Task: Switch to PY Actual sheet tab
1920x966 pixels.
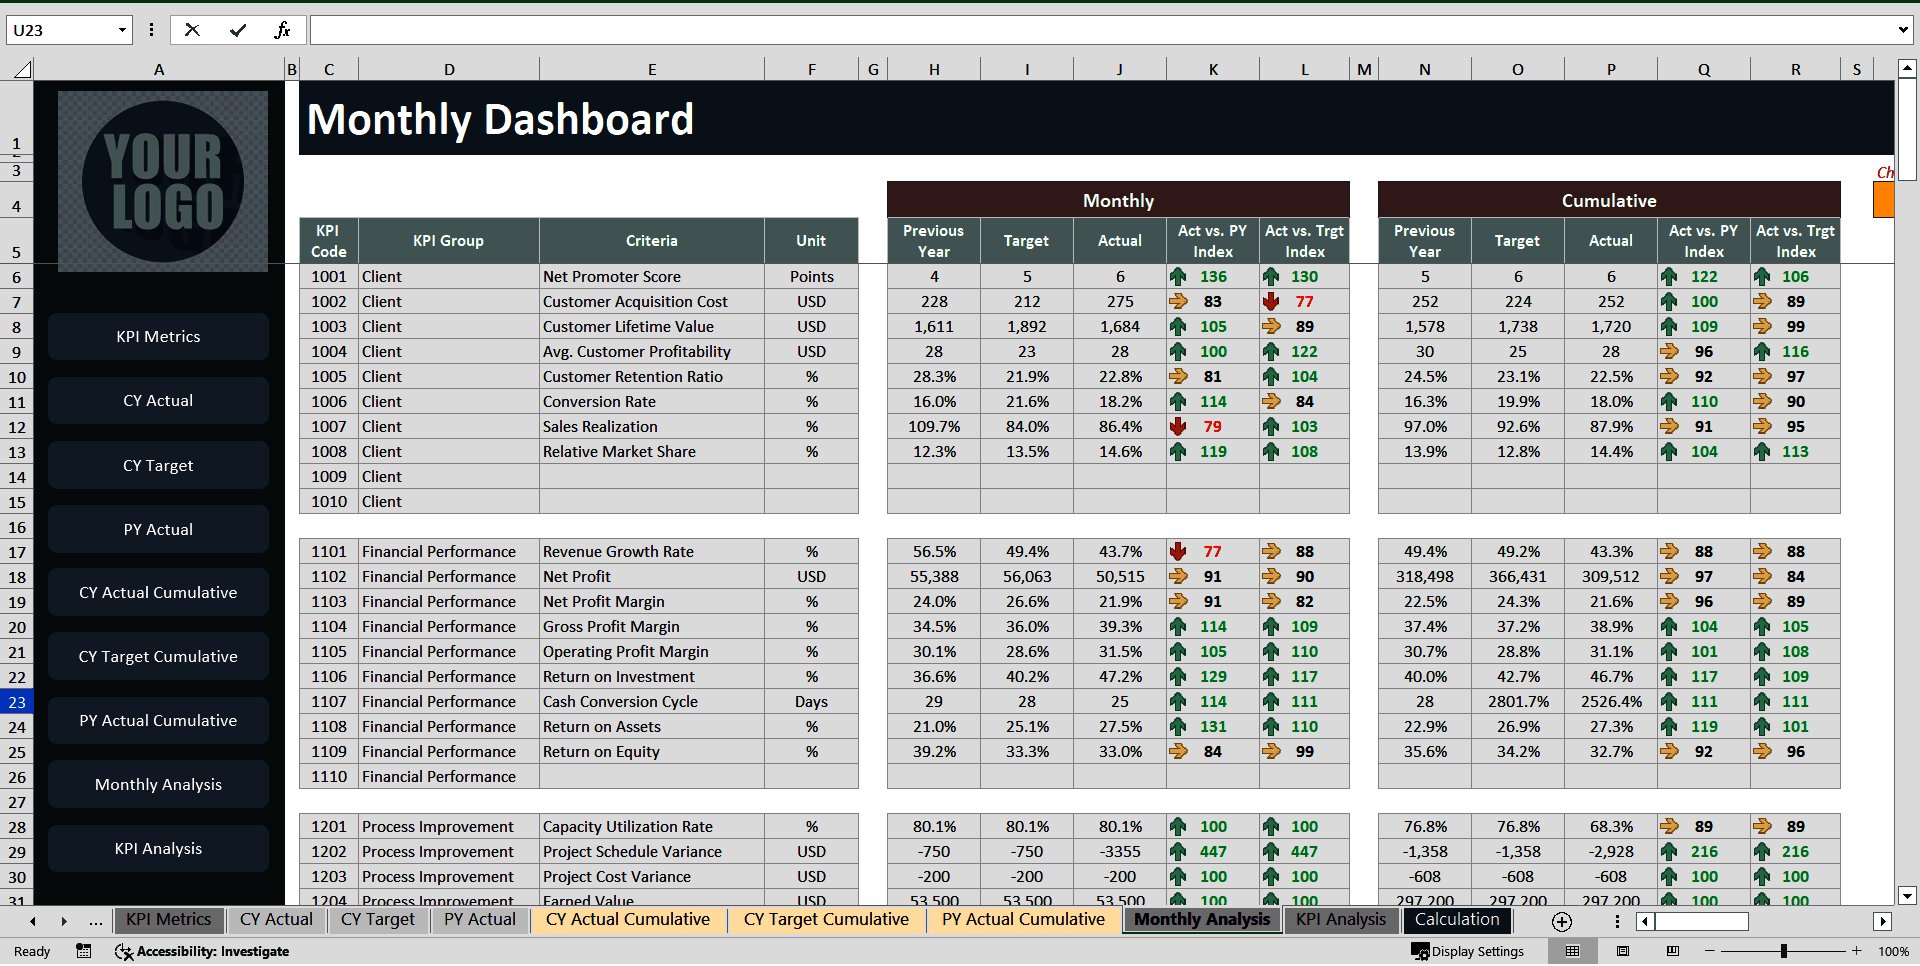Action: tap(480, 920)
